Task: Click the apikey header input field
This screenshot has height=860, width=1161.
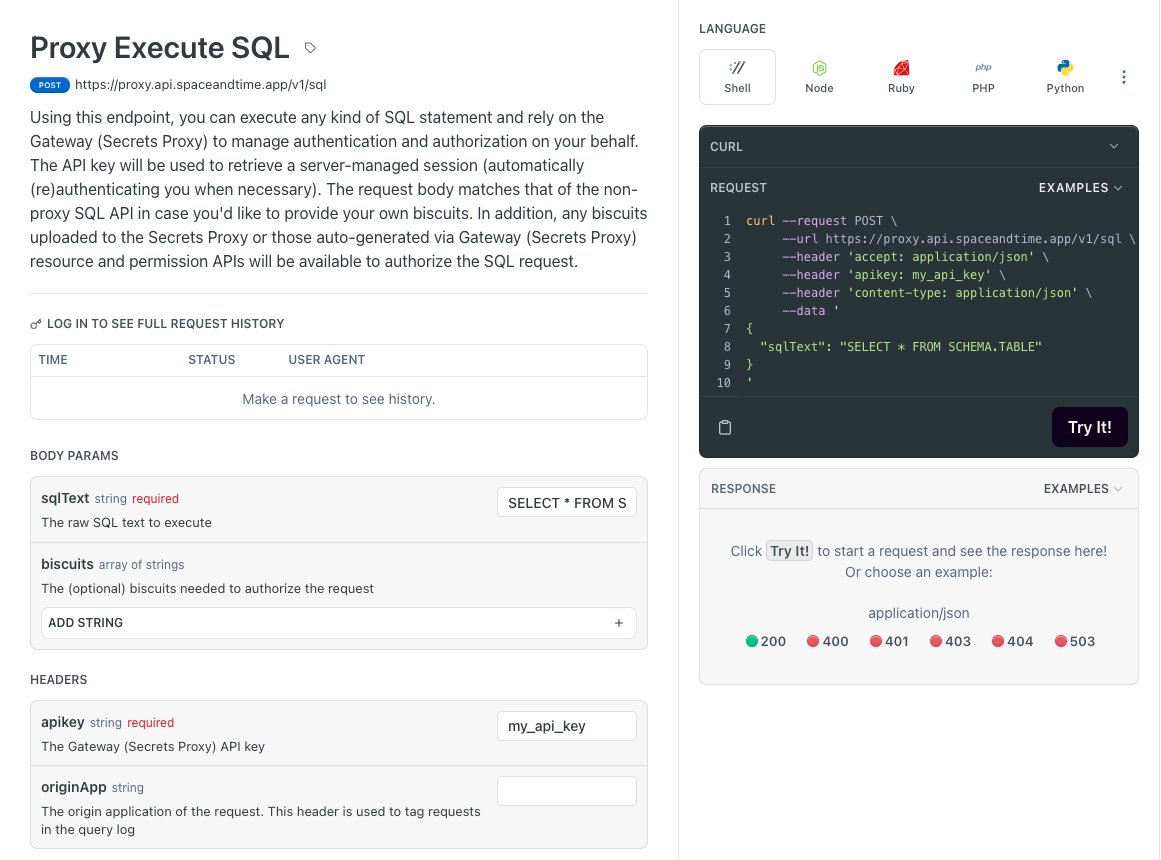Action: pos(566,726)
